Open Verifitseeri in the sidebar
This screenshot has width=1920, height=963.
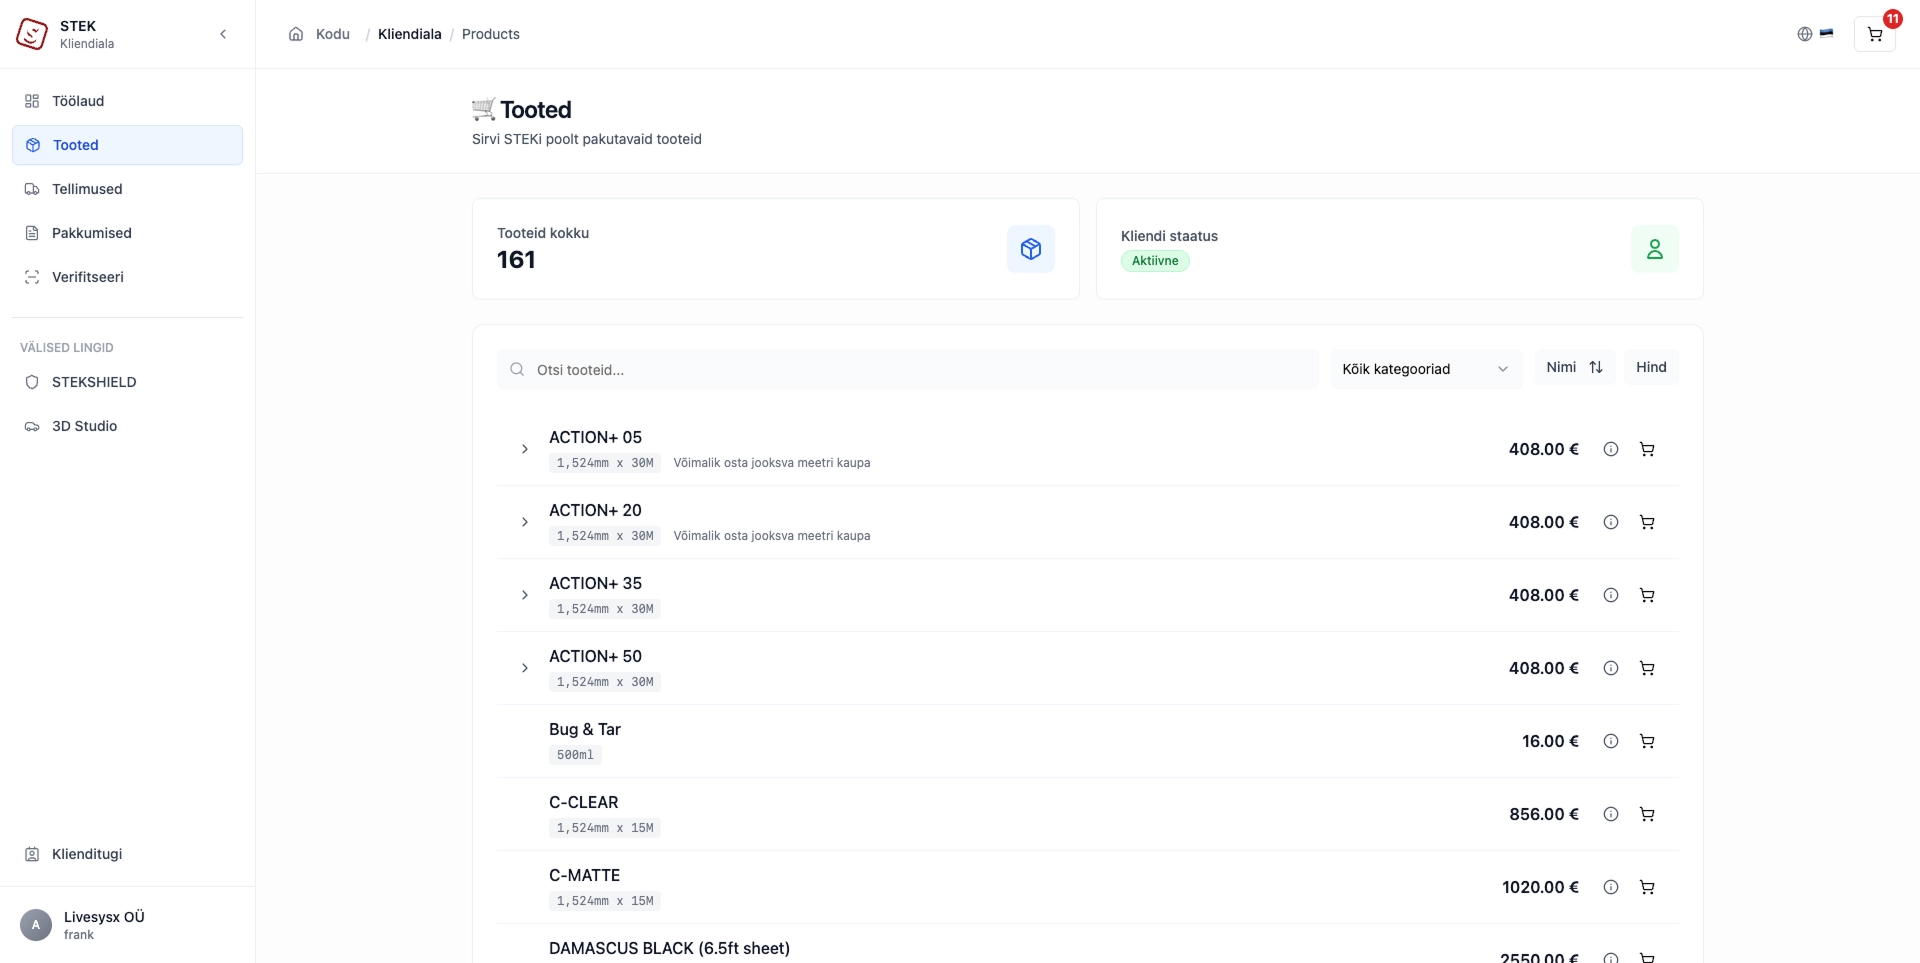tap(127, 277)
